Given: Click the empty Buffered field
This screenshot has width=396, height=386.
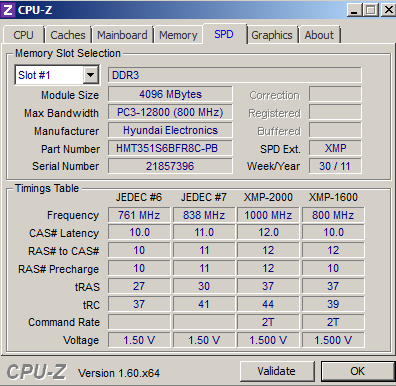Looking at the screenshot, I should 335,130.
